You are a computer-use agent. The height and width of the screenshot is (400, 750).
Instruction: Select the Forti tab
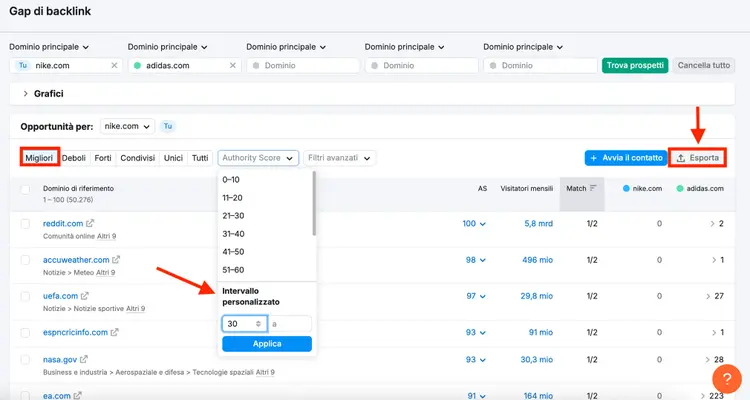pyautogui.click(x=103, y=158)
